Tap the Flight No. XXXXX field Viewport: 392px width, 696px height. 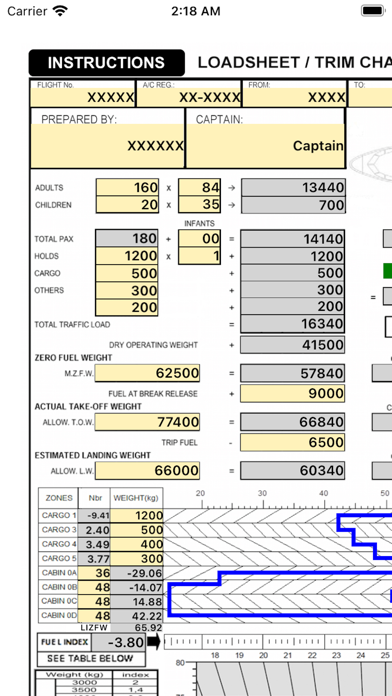point(83,97)
